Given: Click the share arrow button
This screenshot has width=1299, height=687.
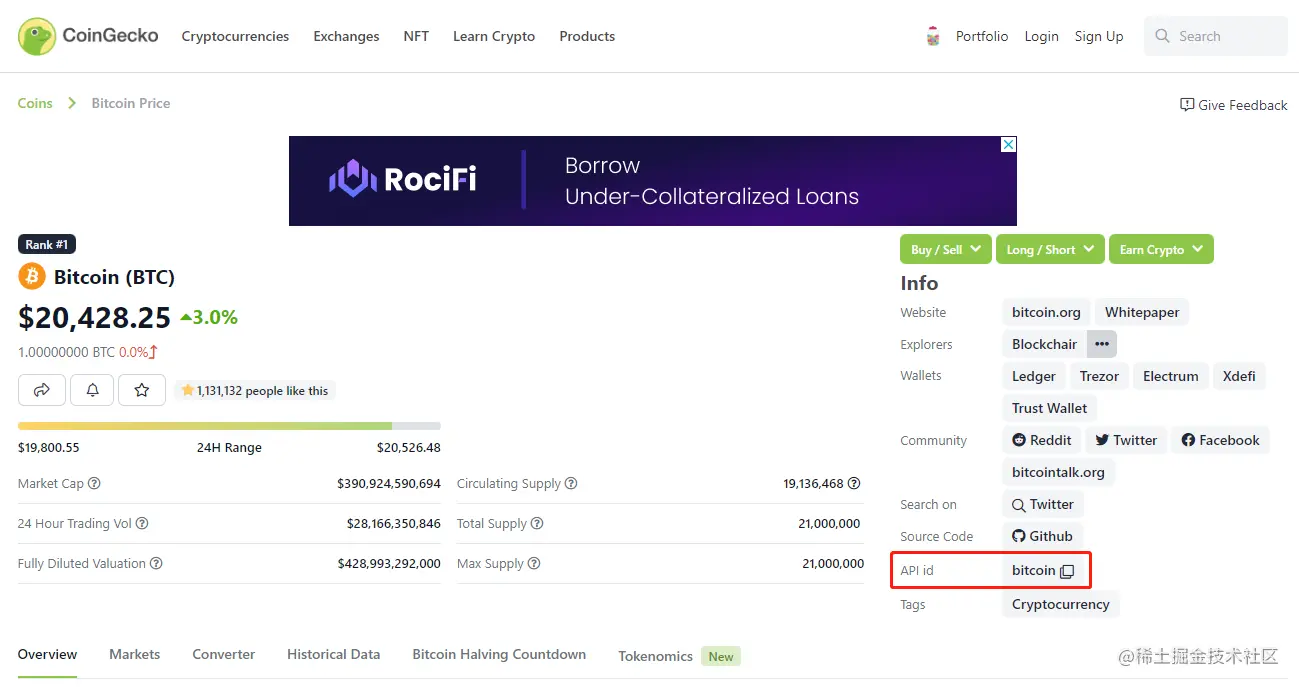Looking at the screenshot, I should [x=42, y=390].
